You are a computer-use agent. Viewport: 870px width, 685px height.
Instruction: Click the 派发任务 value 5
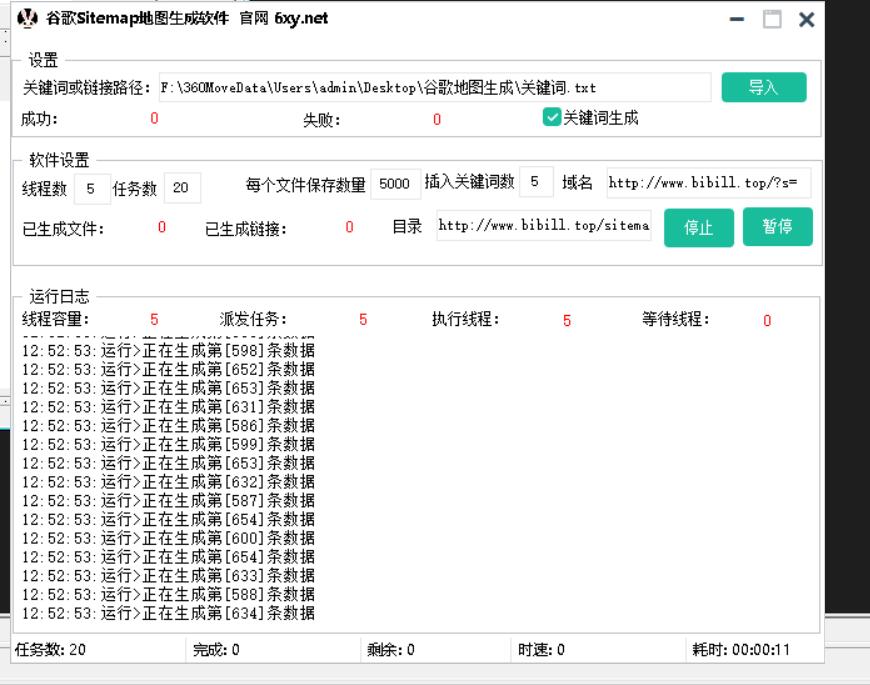(363, 319)
